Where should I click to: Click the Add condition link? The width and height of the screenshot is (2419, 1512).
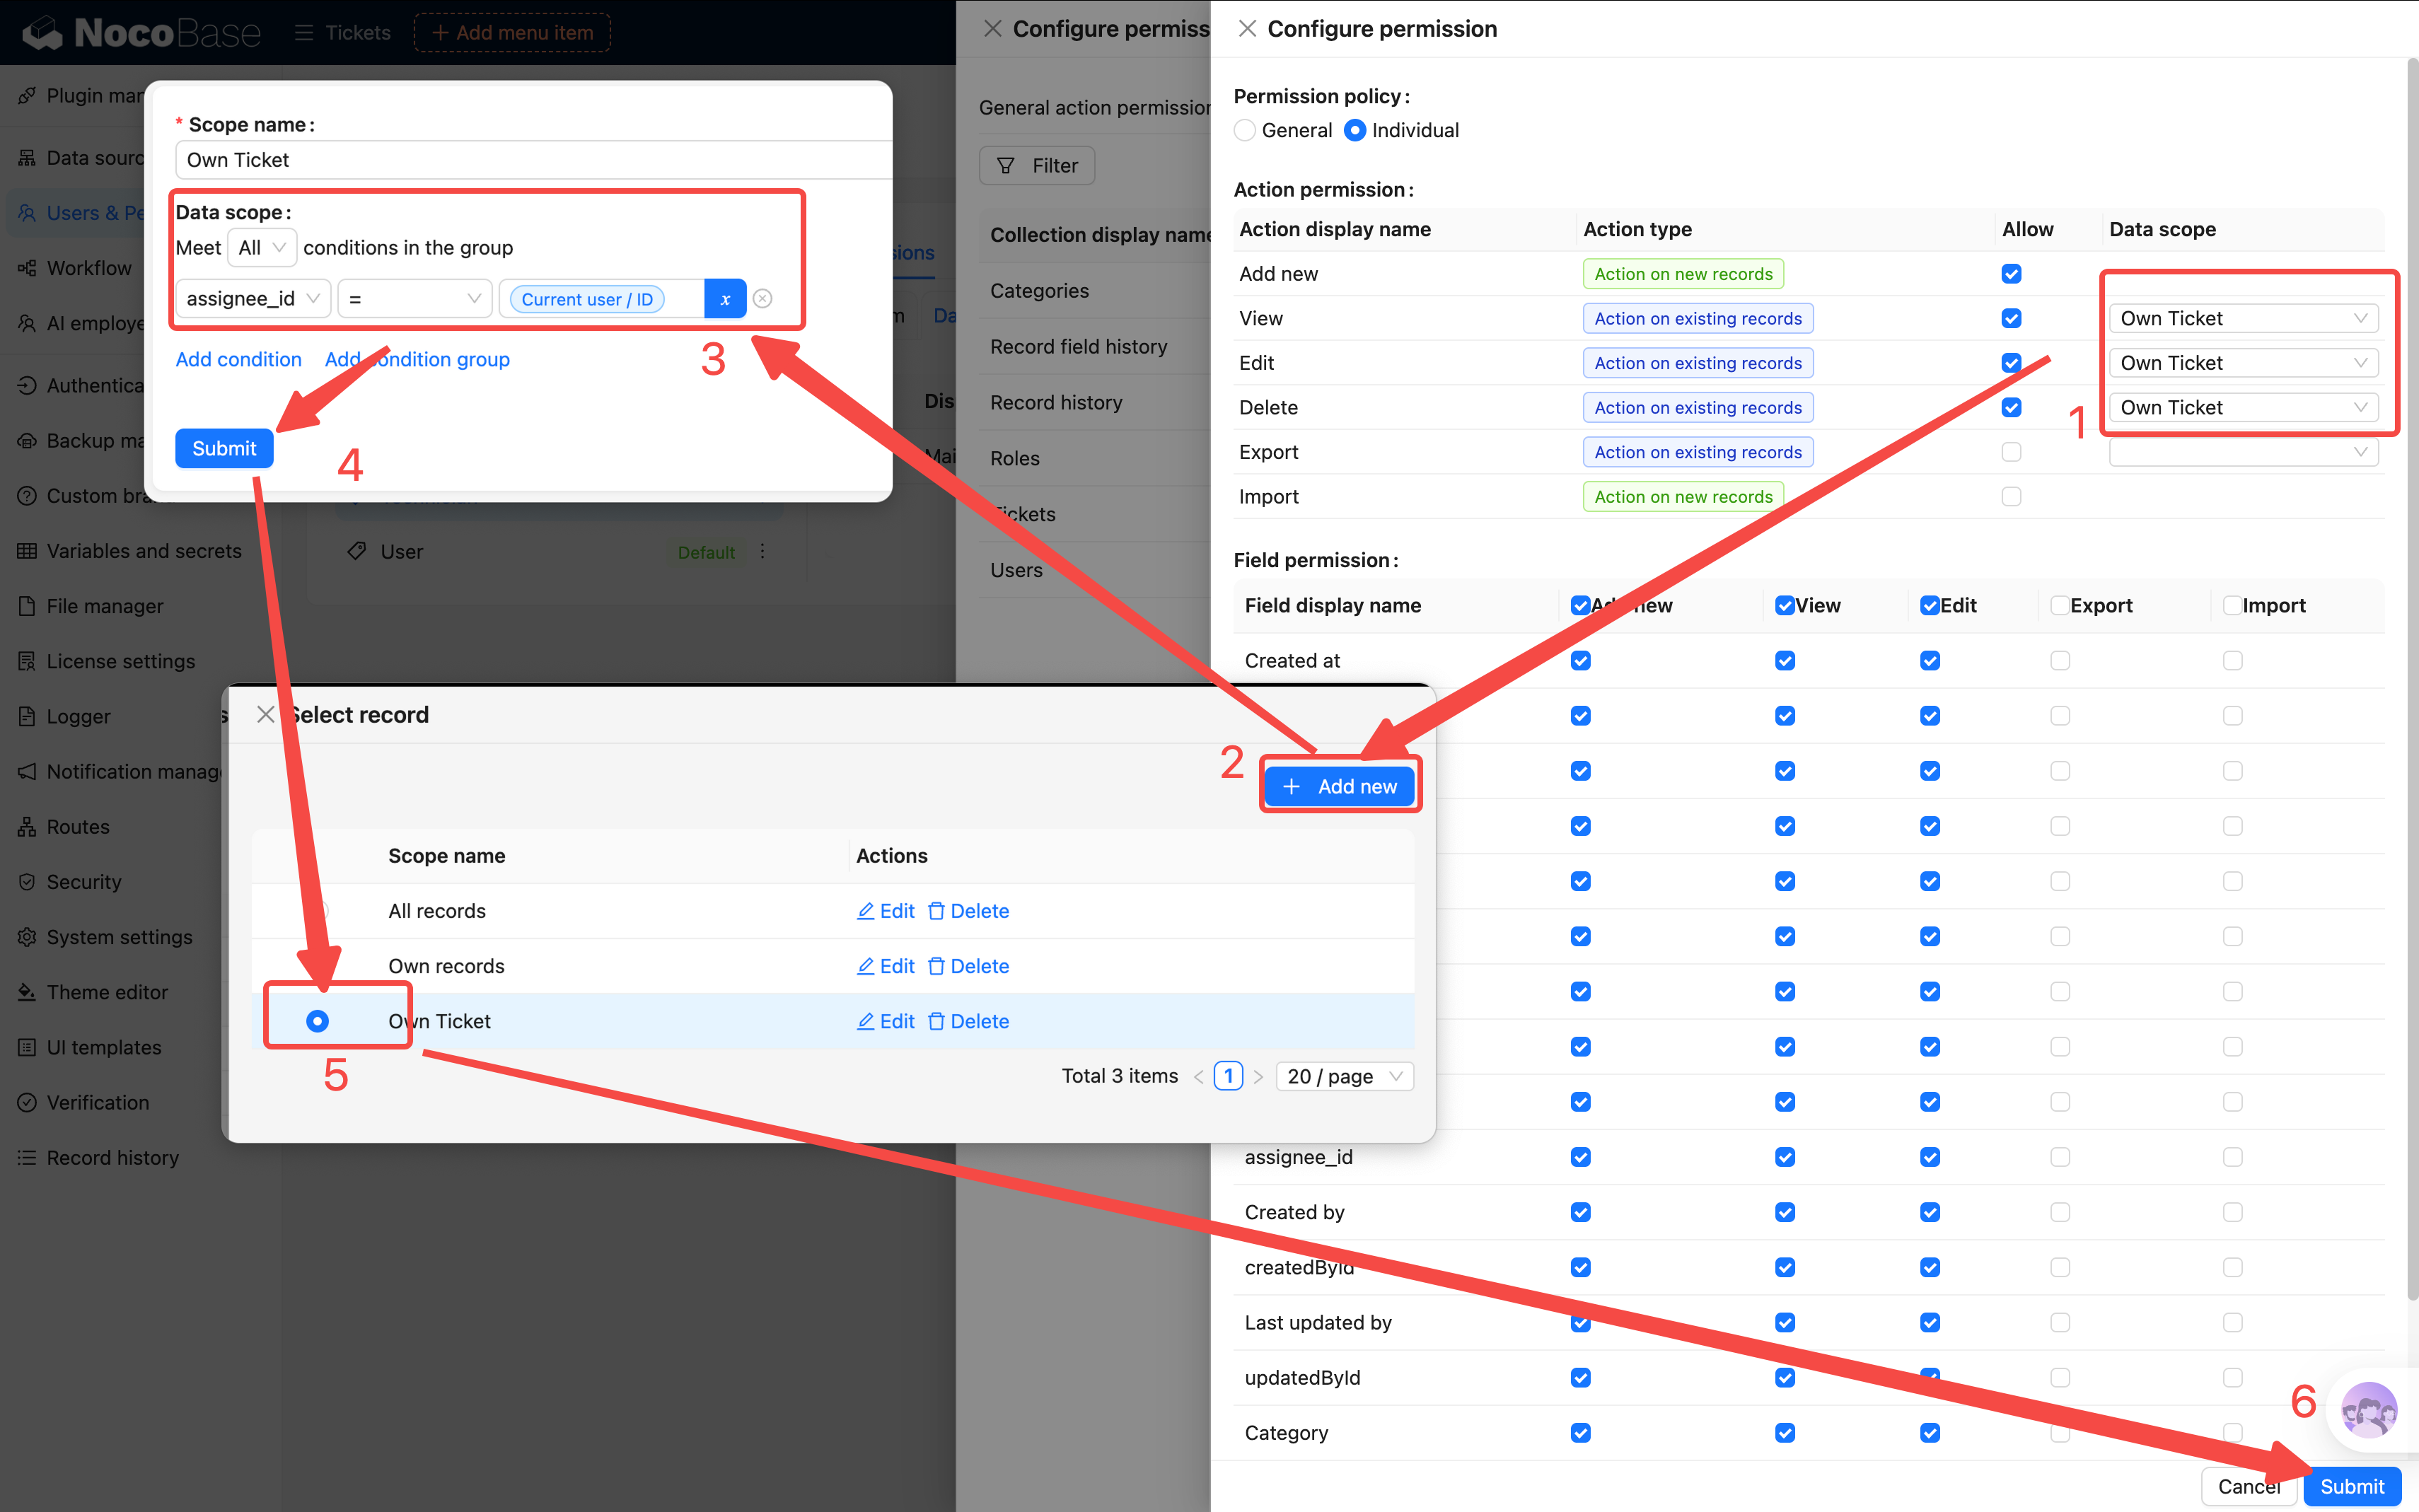click(238, 360)
